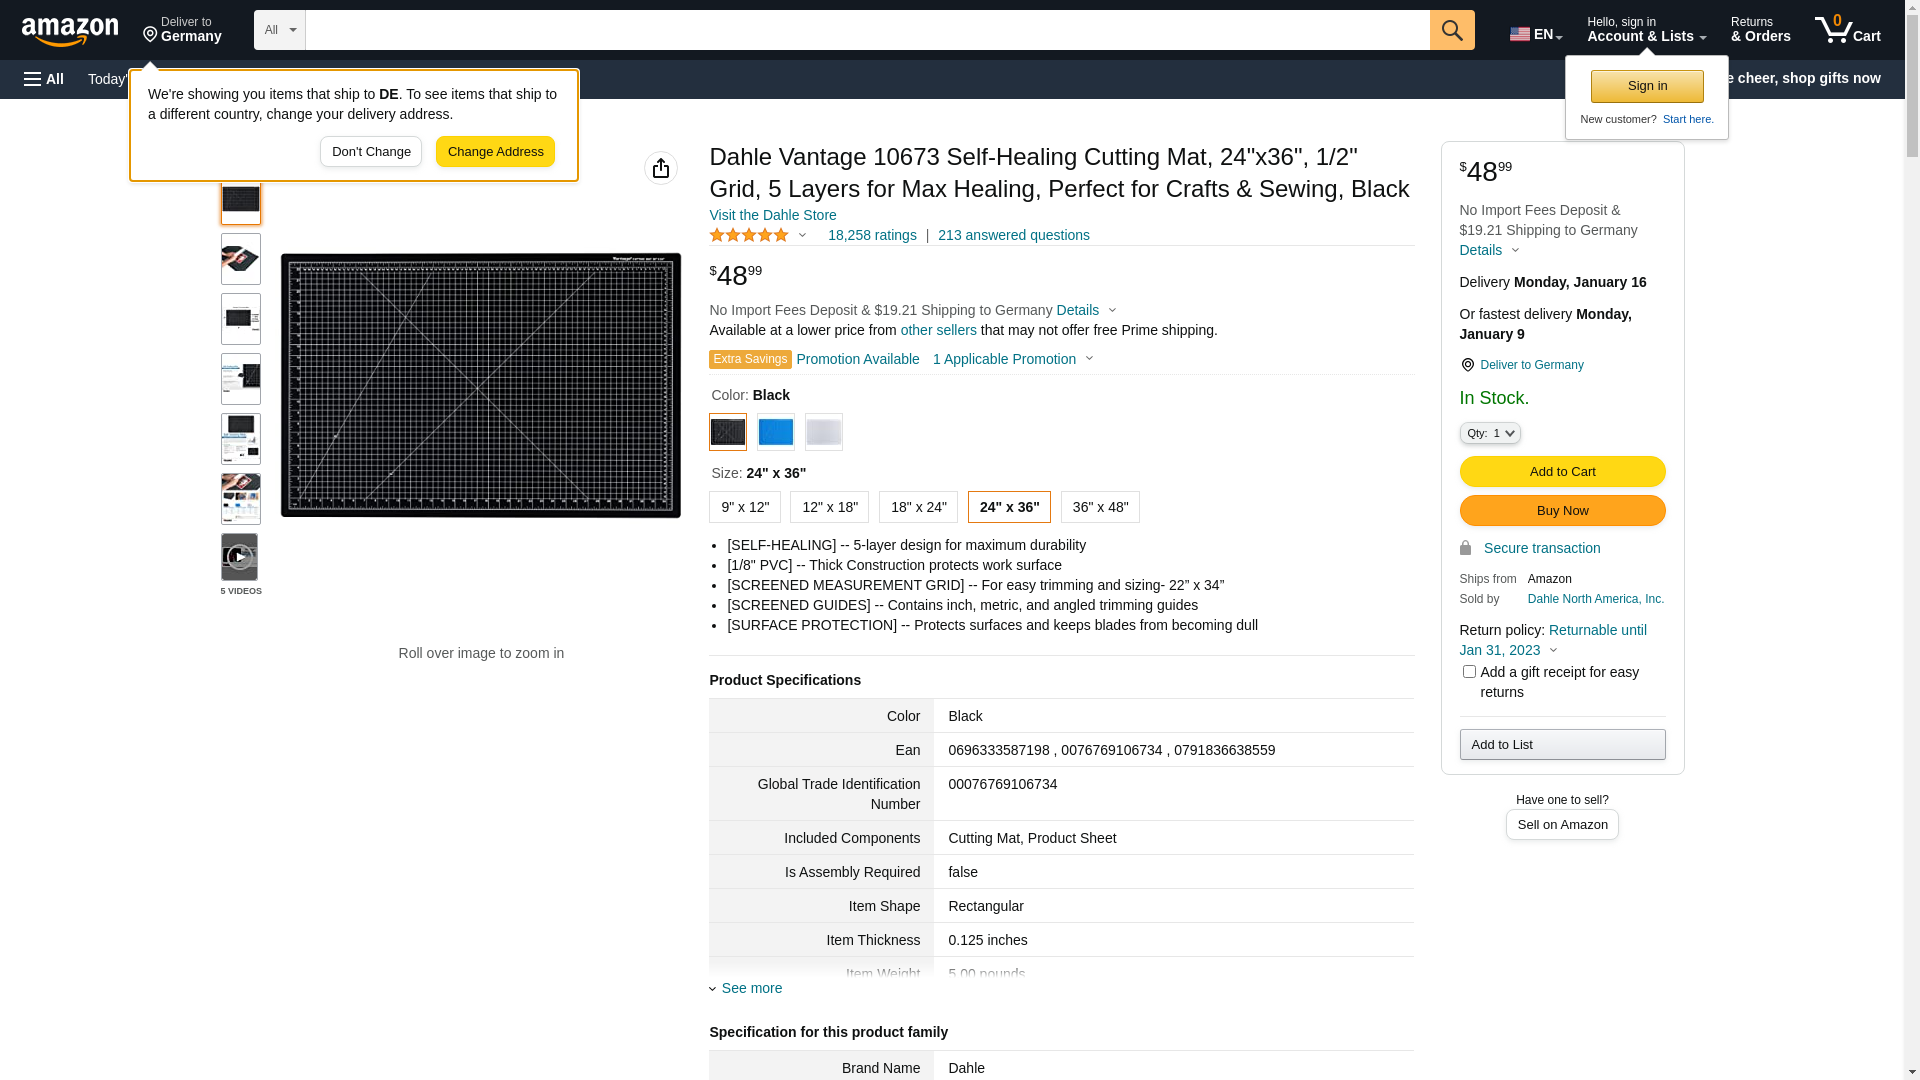Viewport: 1920px width, 1080px height.
Task: Open Returns & Orders
Action: click(x=1760, y=30)
